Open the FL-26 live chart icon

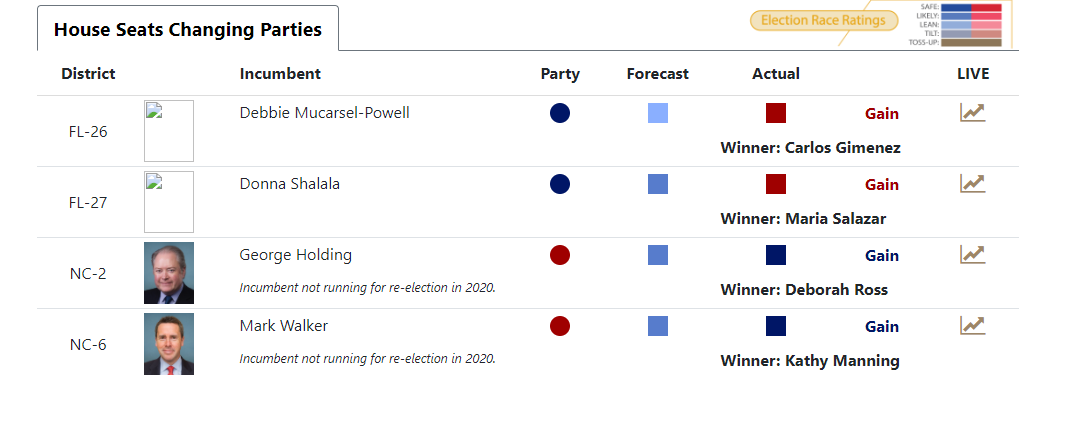point(972,112)
